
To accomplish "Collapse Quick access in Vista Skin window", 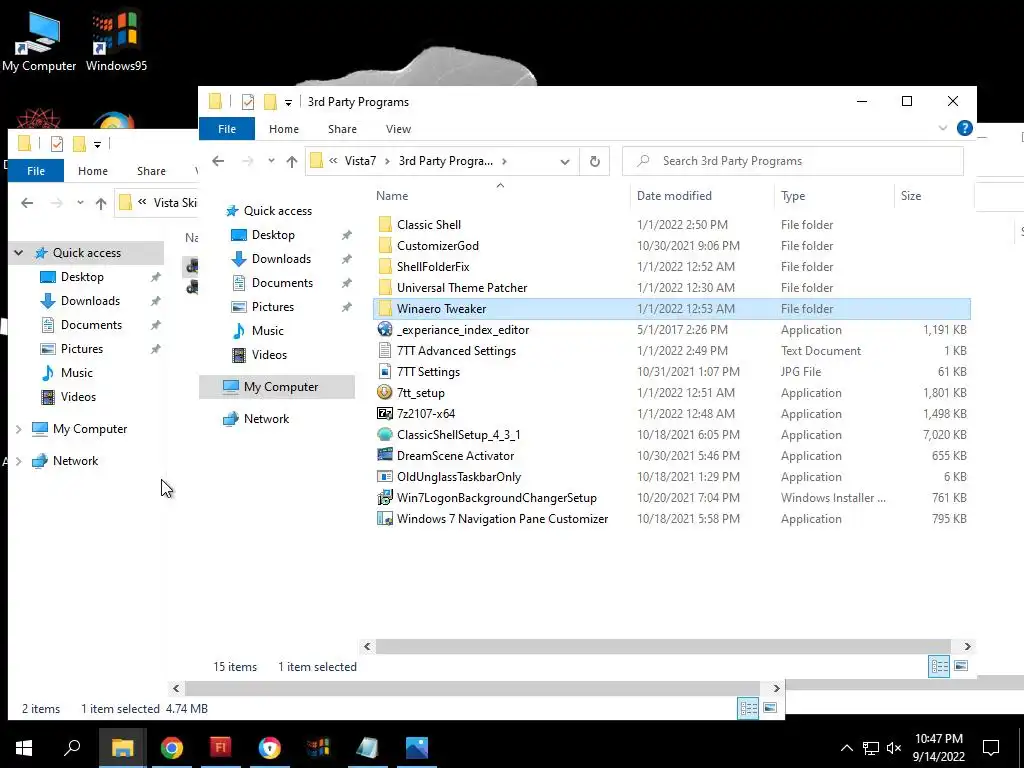I will (19, 253).
